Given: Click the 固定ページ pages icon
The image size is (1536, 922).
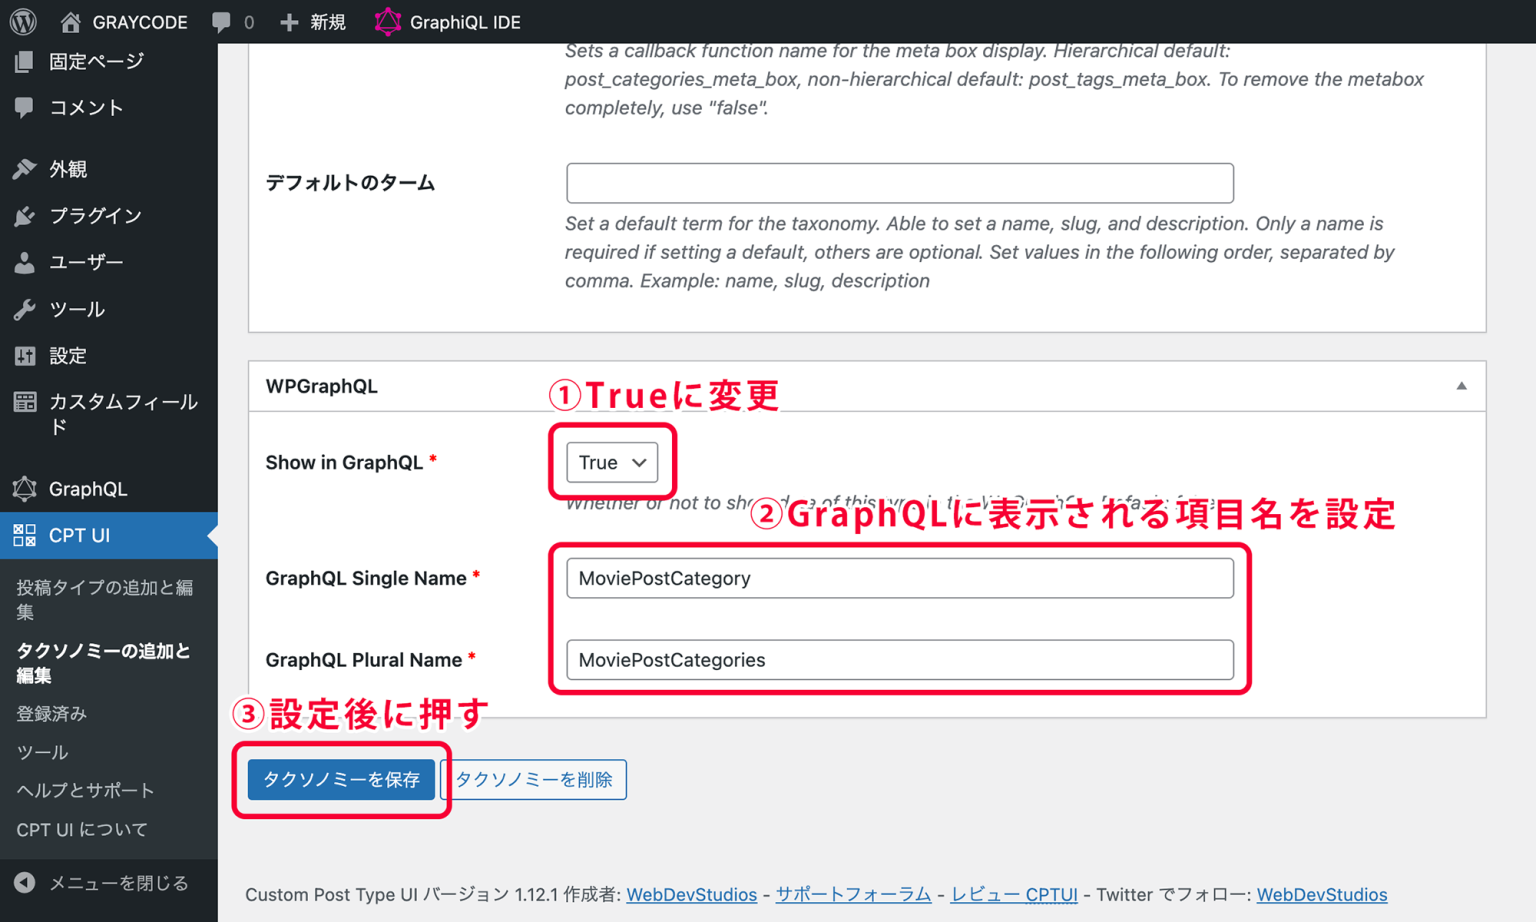Looking at the screenshot, I should (24, 61).
